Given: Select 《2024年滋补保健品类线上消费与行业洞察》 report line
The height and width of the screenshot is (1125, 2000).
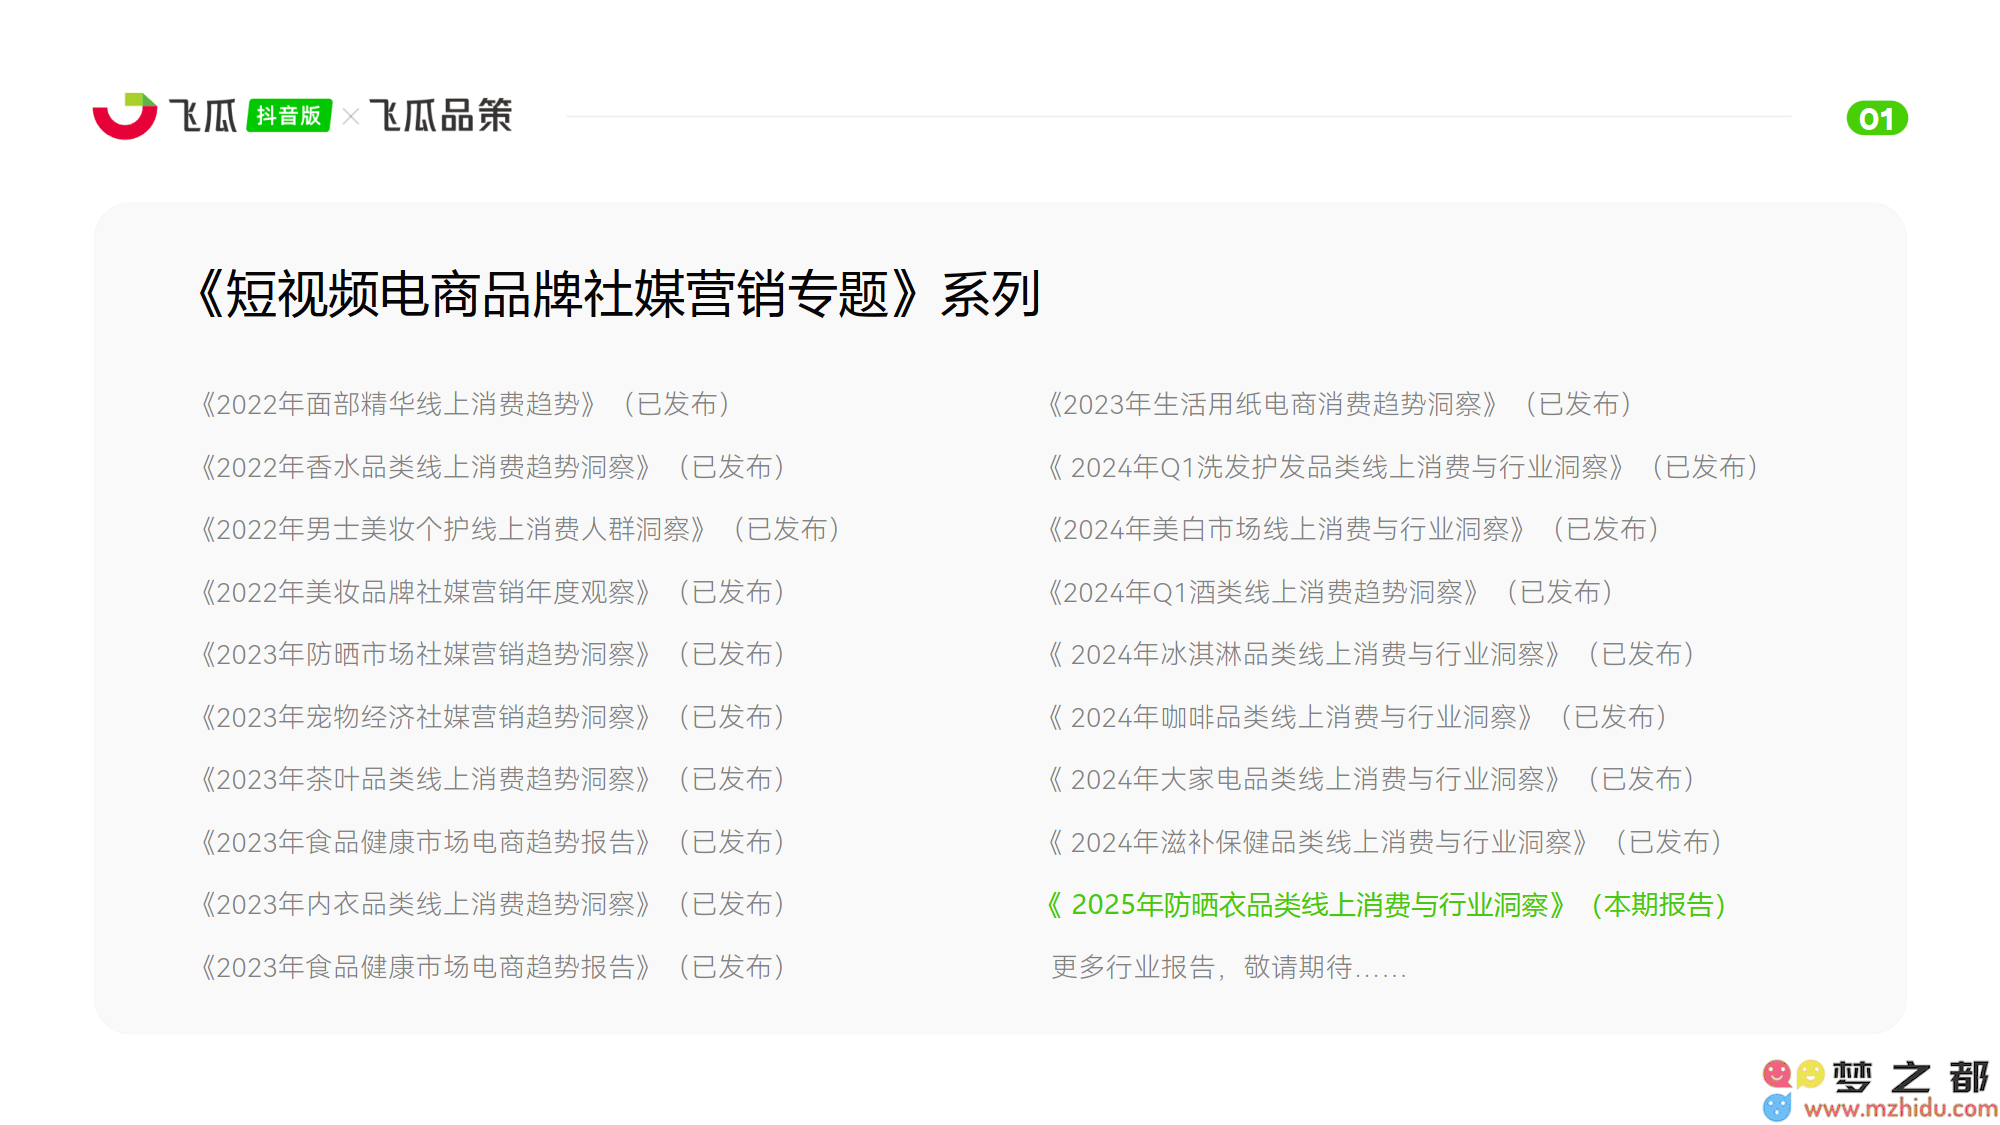Looking at the screenshot, I should [1386, 842].
